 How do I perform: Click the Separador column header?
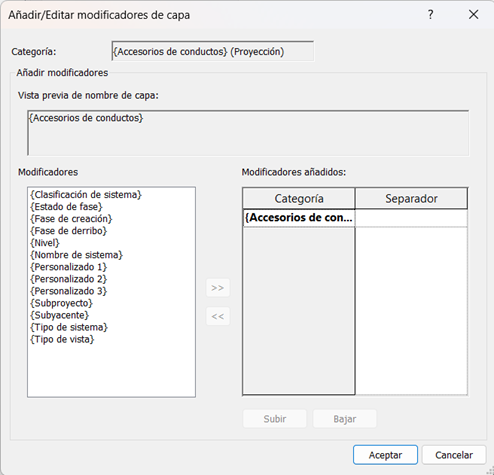point(411,198)
